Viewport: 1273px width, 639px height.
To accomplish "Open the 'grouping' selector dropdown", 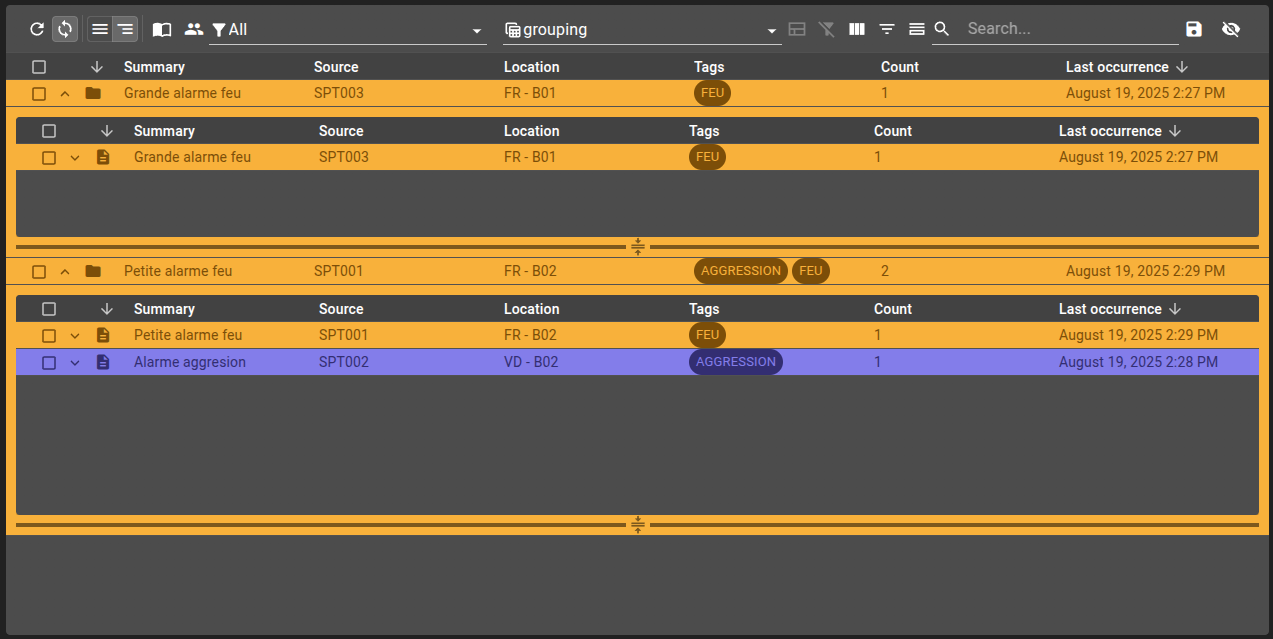I will tap(642, 30).
